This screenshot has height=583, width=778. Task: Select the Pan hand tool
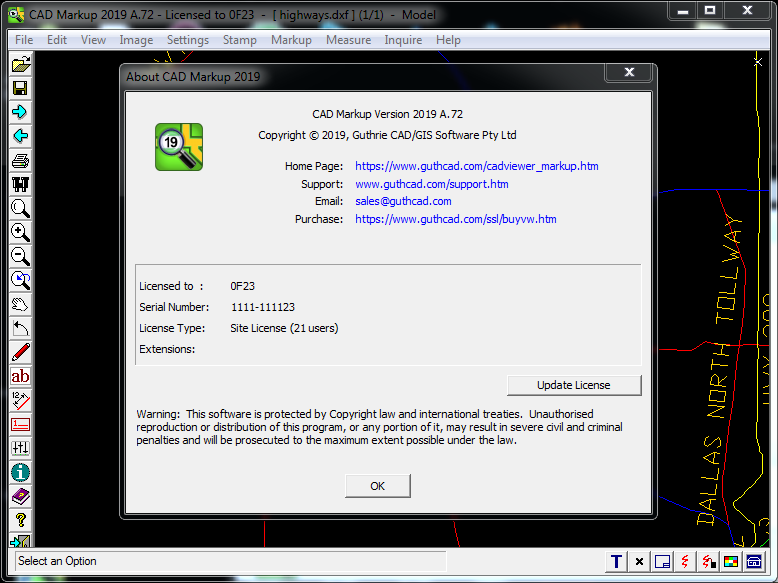pyautogui.click(x=20, y=304)
